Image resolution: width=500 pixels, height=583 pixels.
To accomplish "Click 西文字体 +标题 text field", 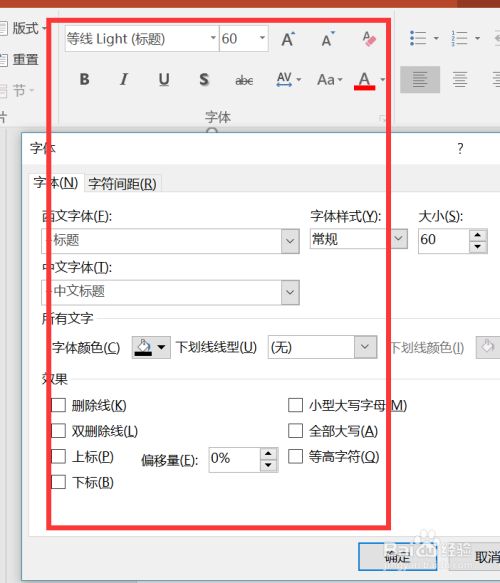I will [x=161, y=241].
